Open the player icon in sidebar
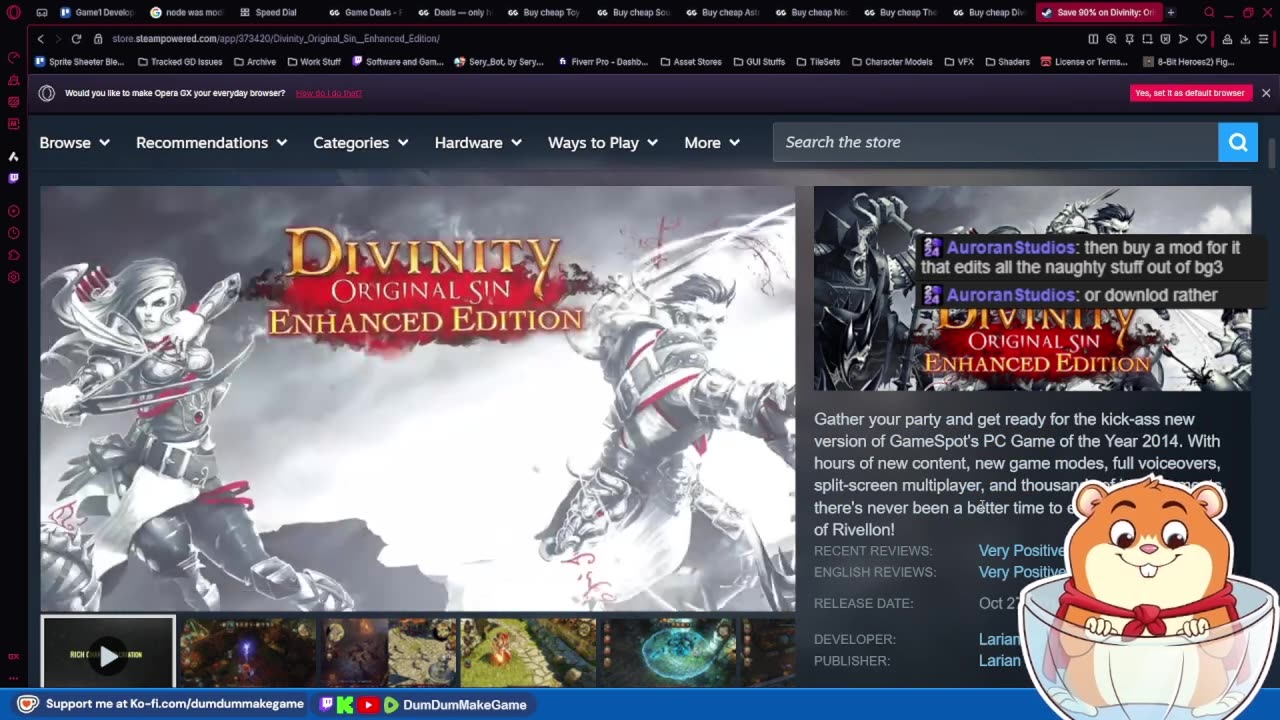 tap(14, 211)
